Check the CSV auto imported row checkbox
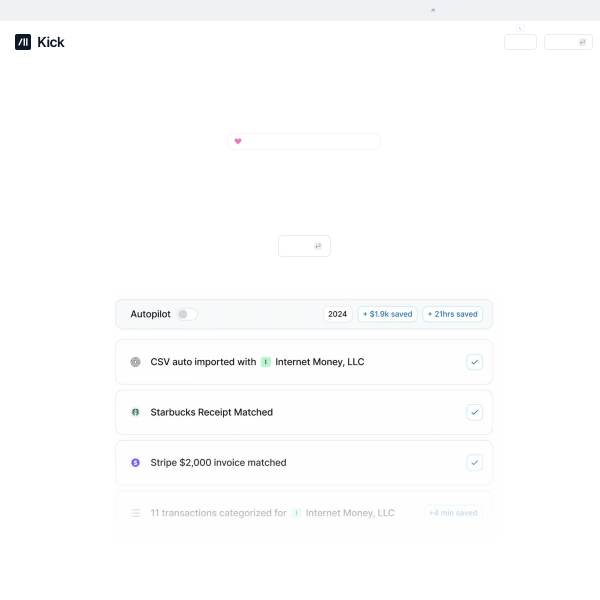600x600 pixels. pyautogui.click(x=474, y=362)
